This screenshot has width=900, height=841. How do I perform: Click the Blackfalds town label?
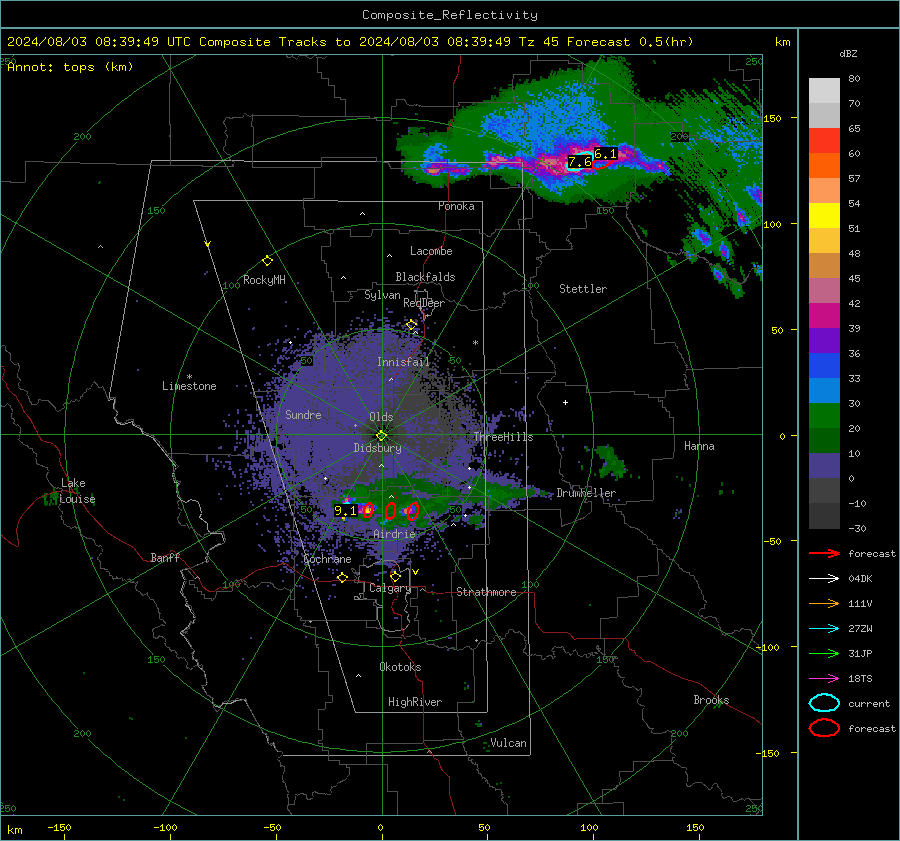click(x=425, y=277)
